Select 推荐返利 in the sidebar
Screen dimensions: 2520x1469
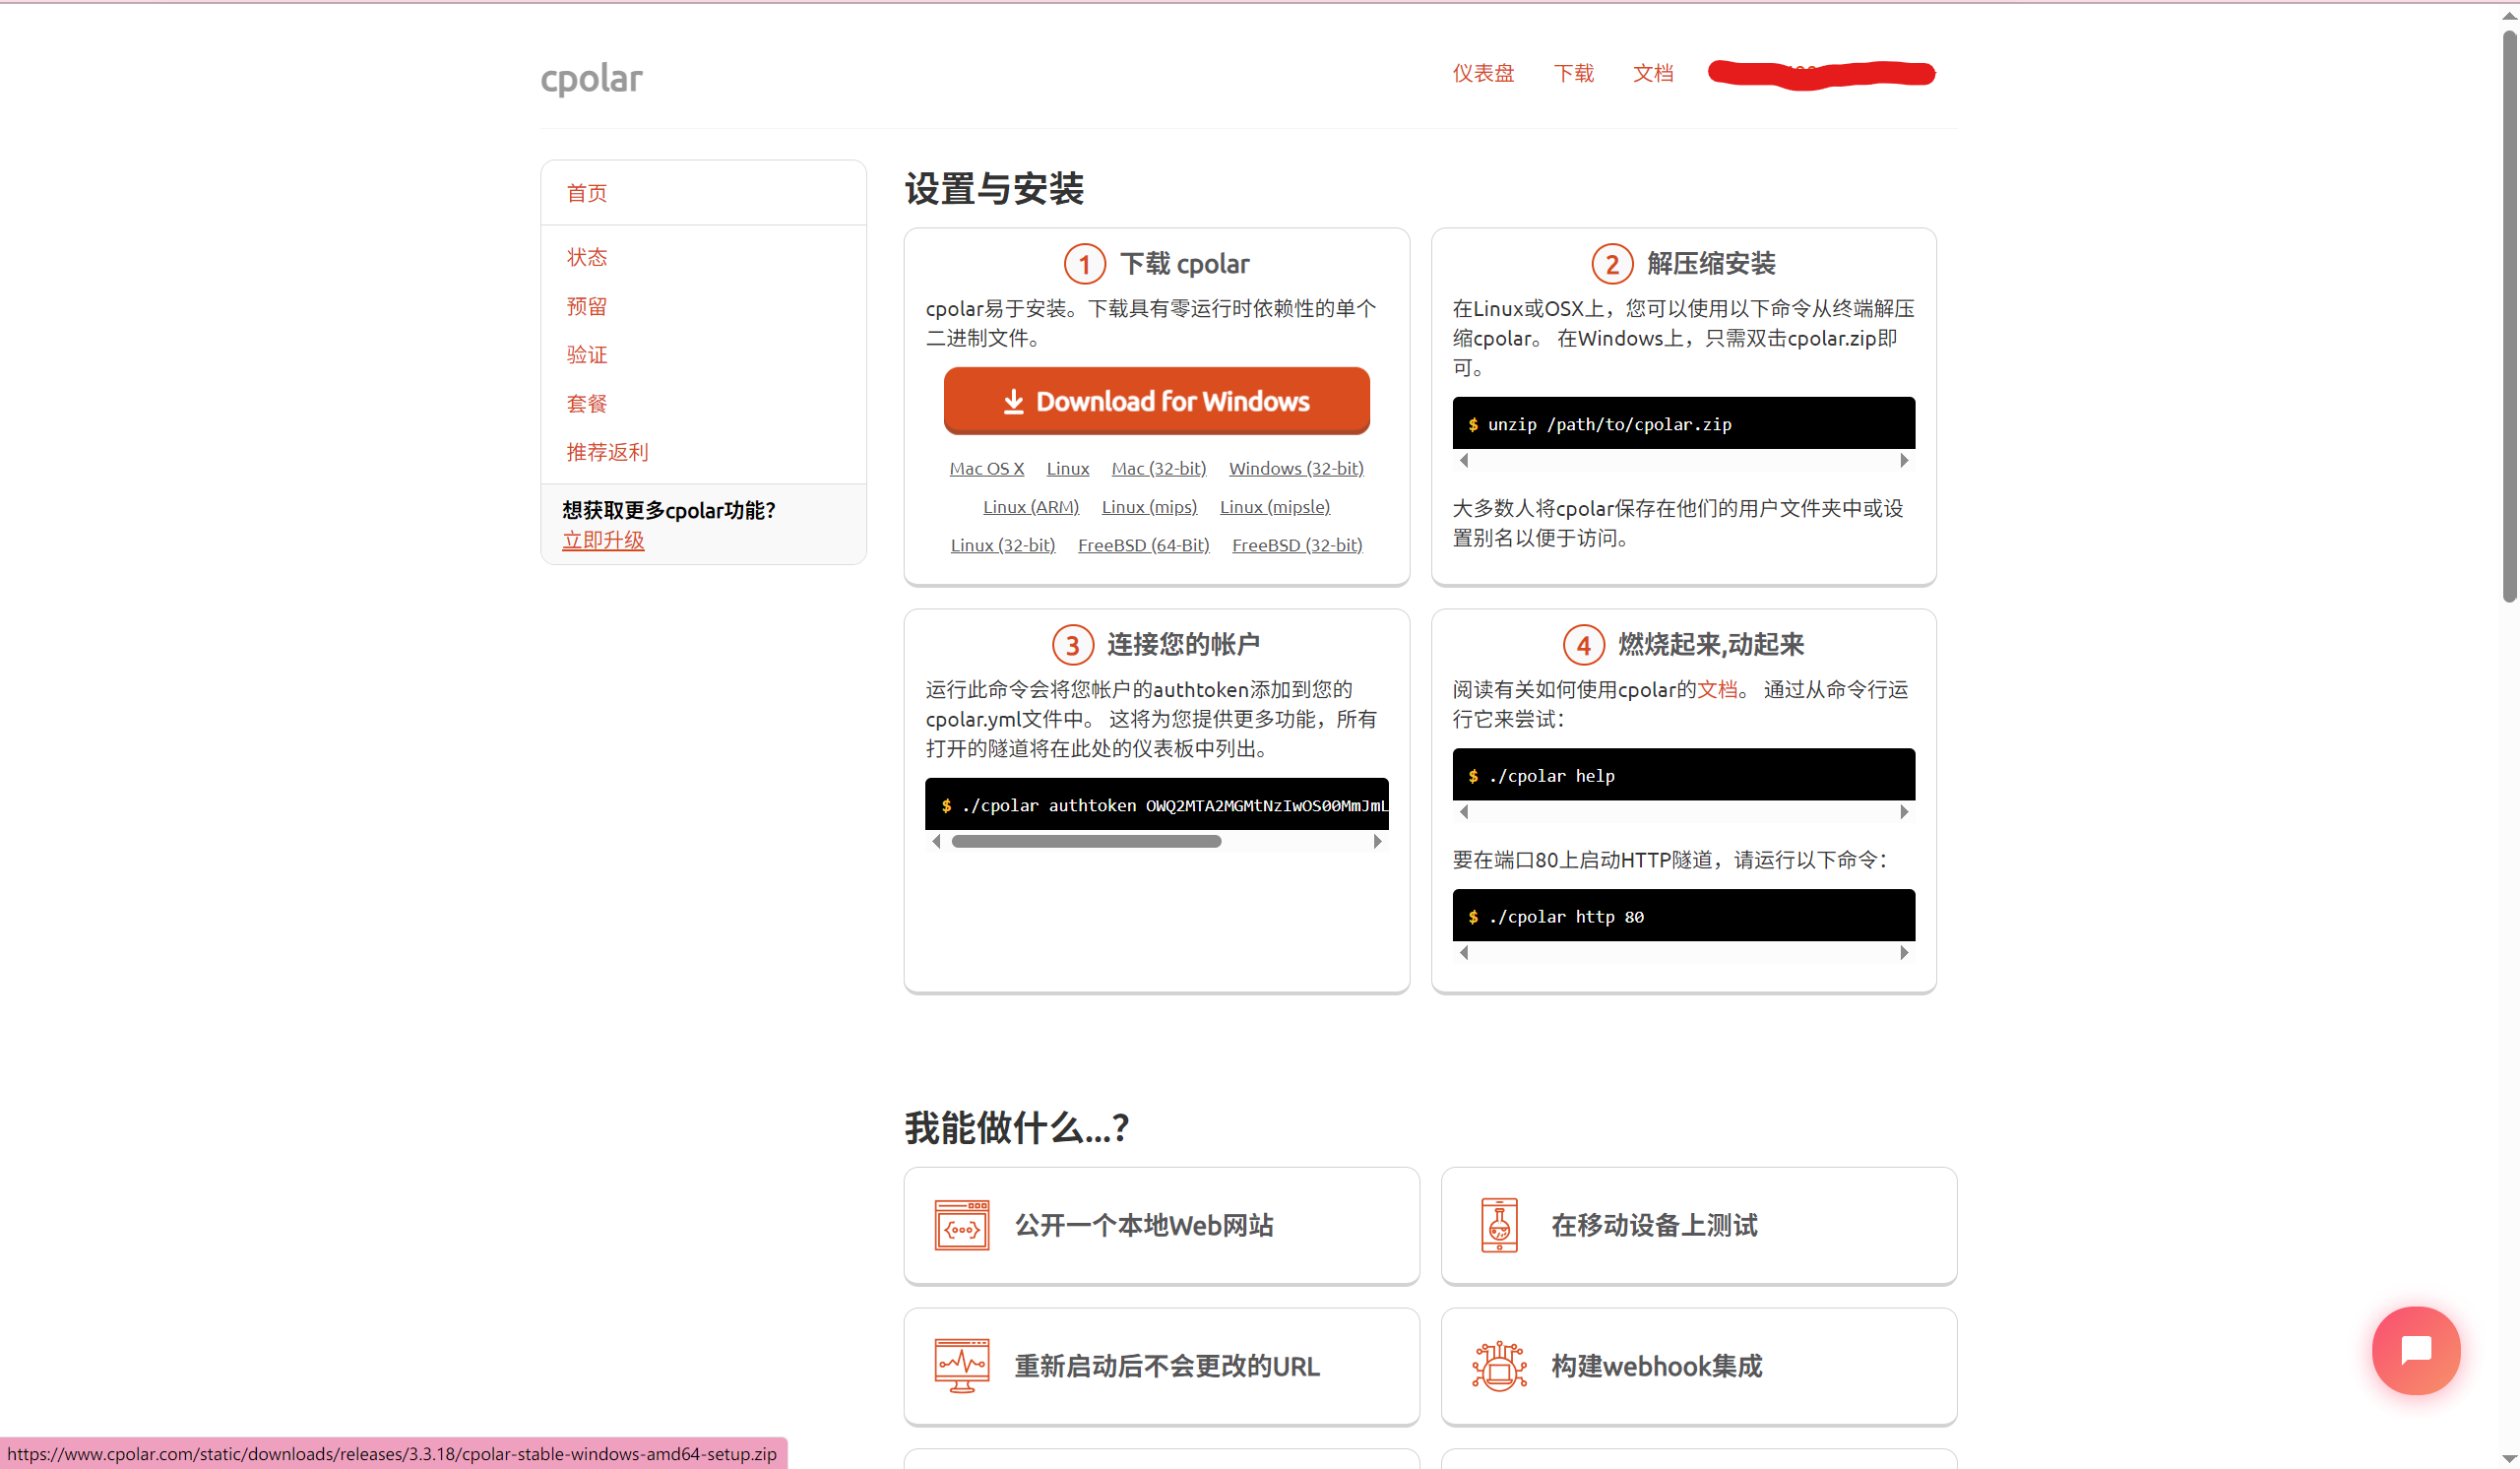[x=607, y=452]
